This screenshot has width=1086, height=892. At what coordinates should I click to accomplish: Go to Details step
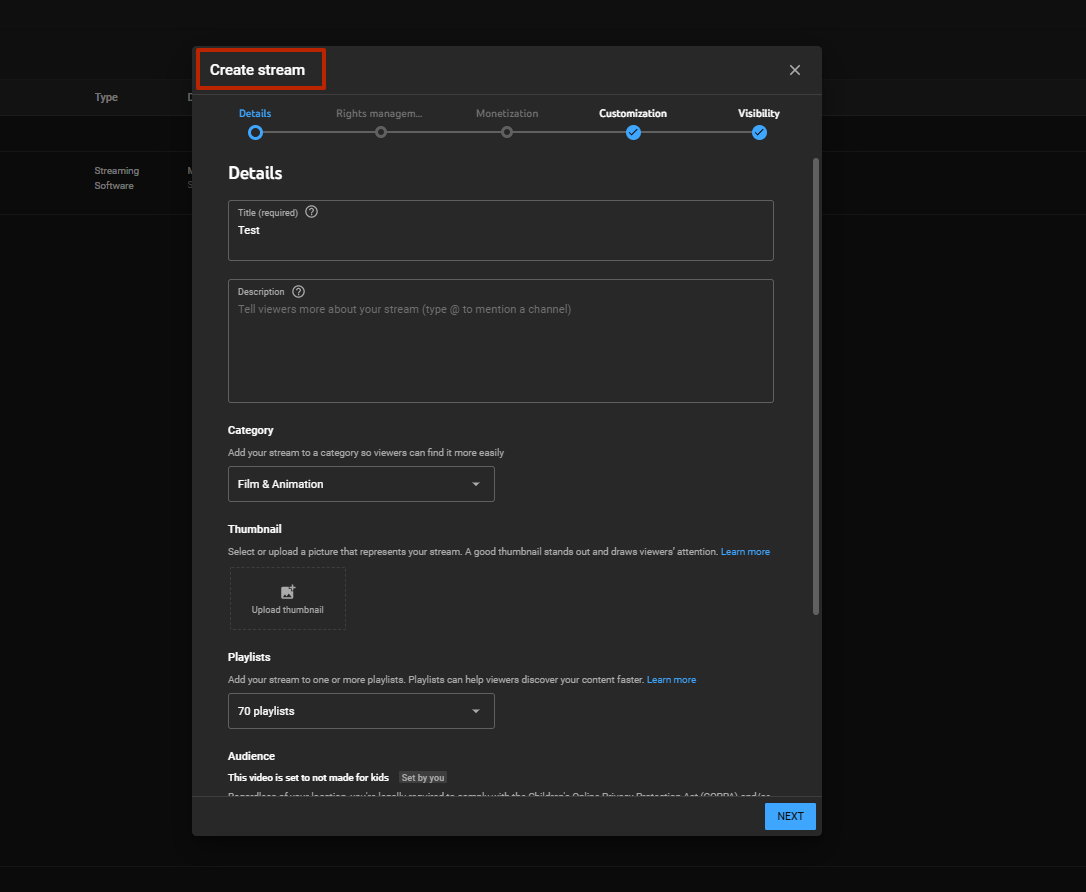point(255,113)
